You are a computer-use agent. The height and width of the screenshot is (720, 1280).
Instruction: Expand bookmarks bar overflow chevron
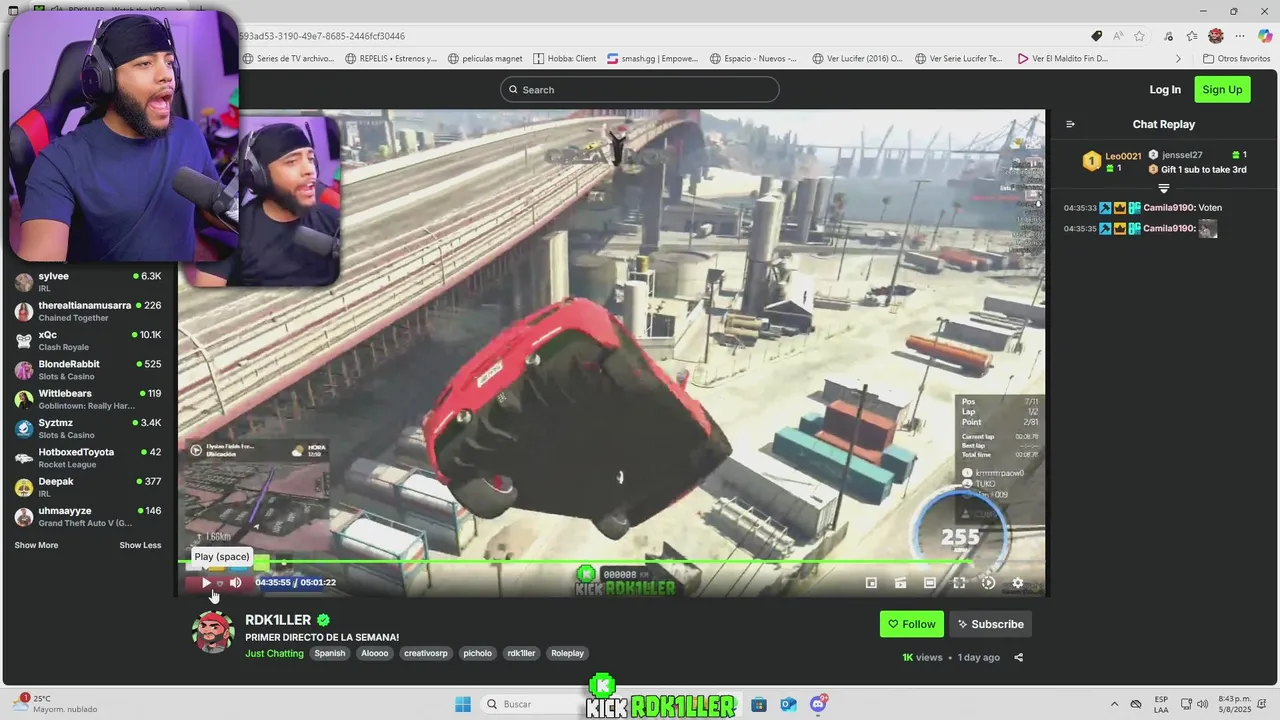pos(1177,59)
